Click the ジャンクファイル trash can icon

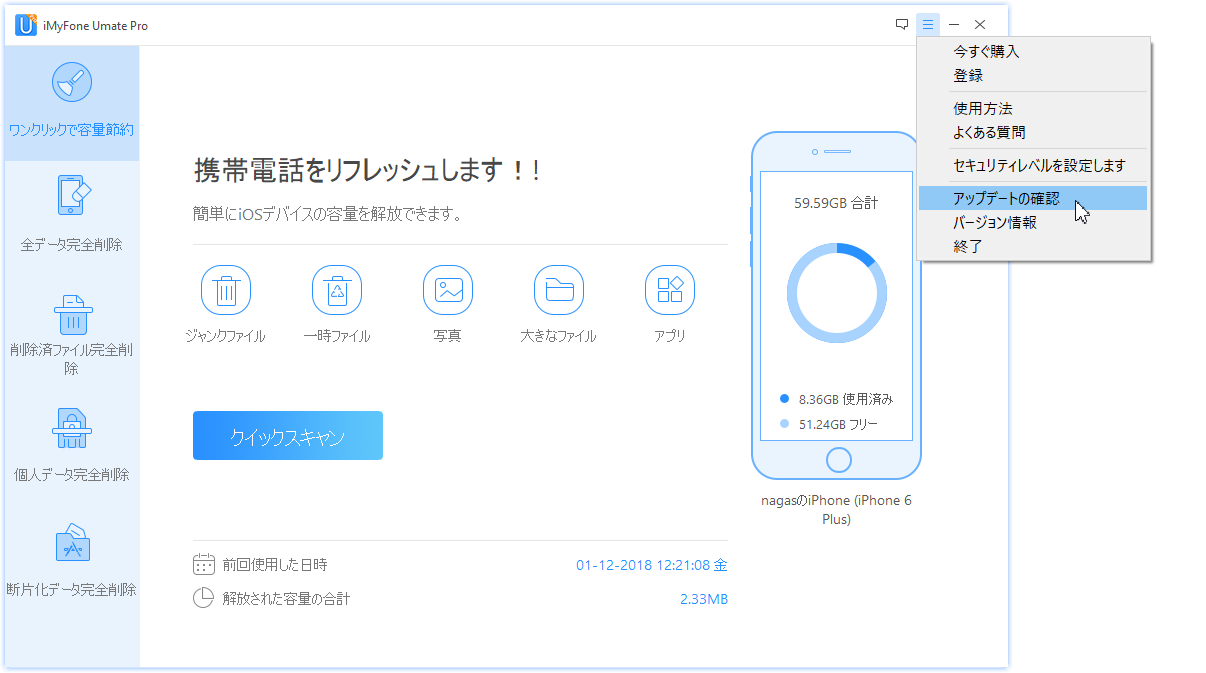click(226, 290)
